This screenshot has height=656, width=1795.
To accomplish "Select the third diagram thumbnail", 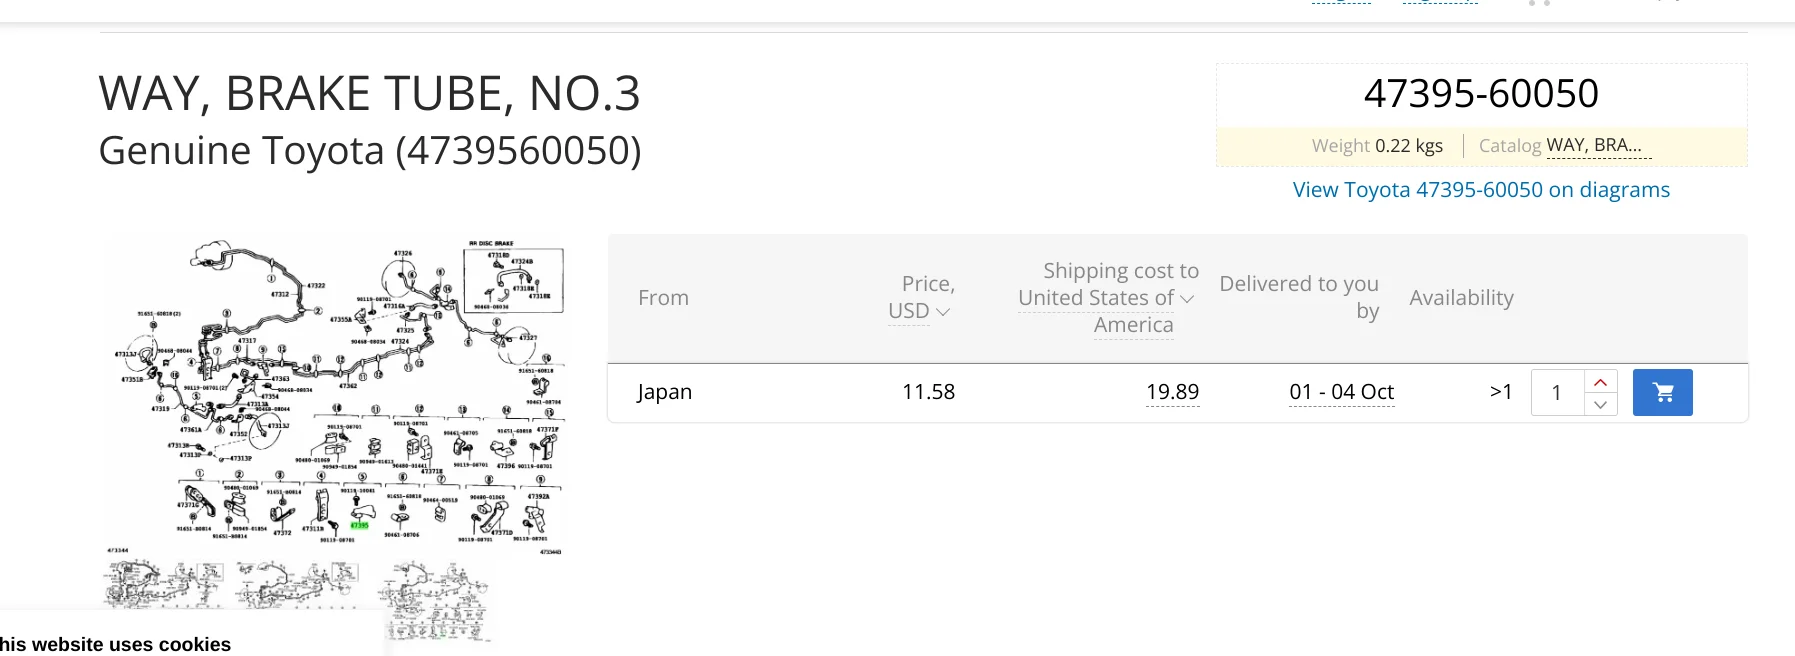I will [436, 600].
